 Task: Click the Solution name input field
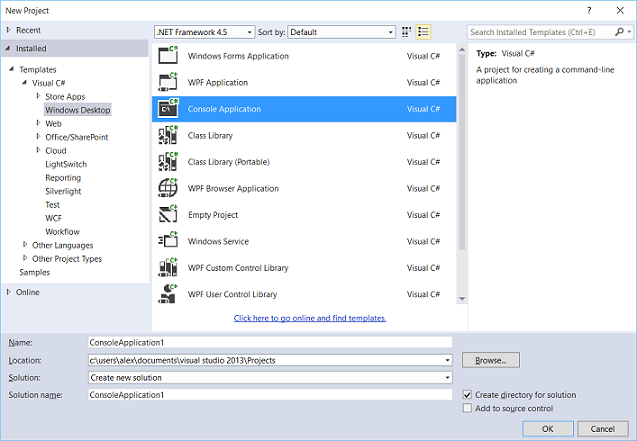click(270, 395)
